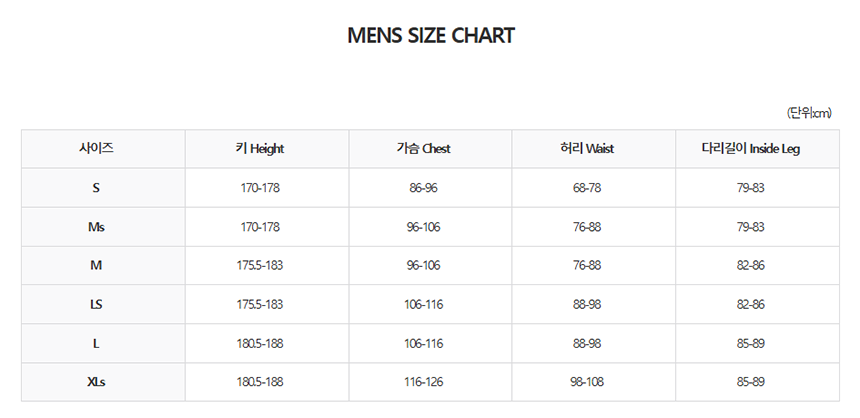The image size is (860, 418).
Task: Select the S size row label
Action: coord(96,188)
